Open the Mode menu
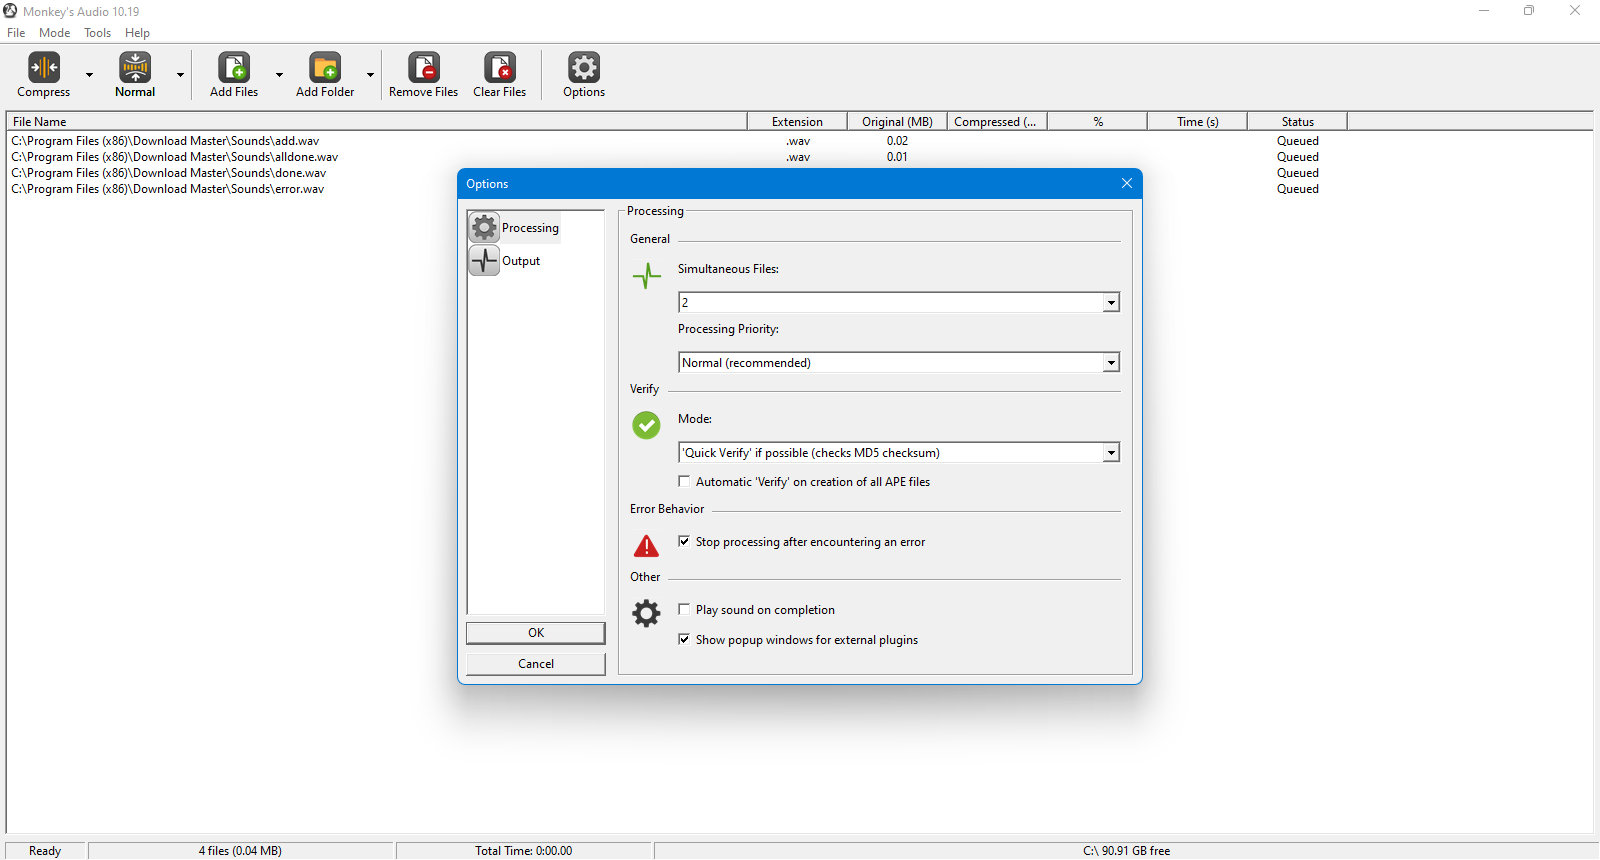 (x=55, y=33)
